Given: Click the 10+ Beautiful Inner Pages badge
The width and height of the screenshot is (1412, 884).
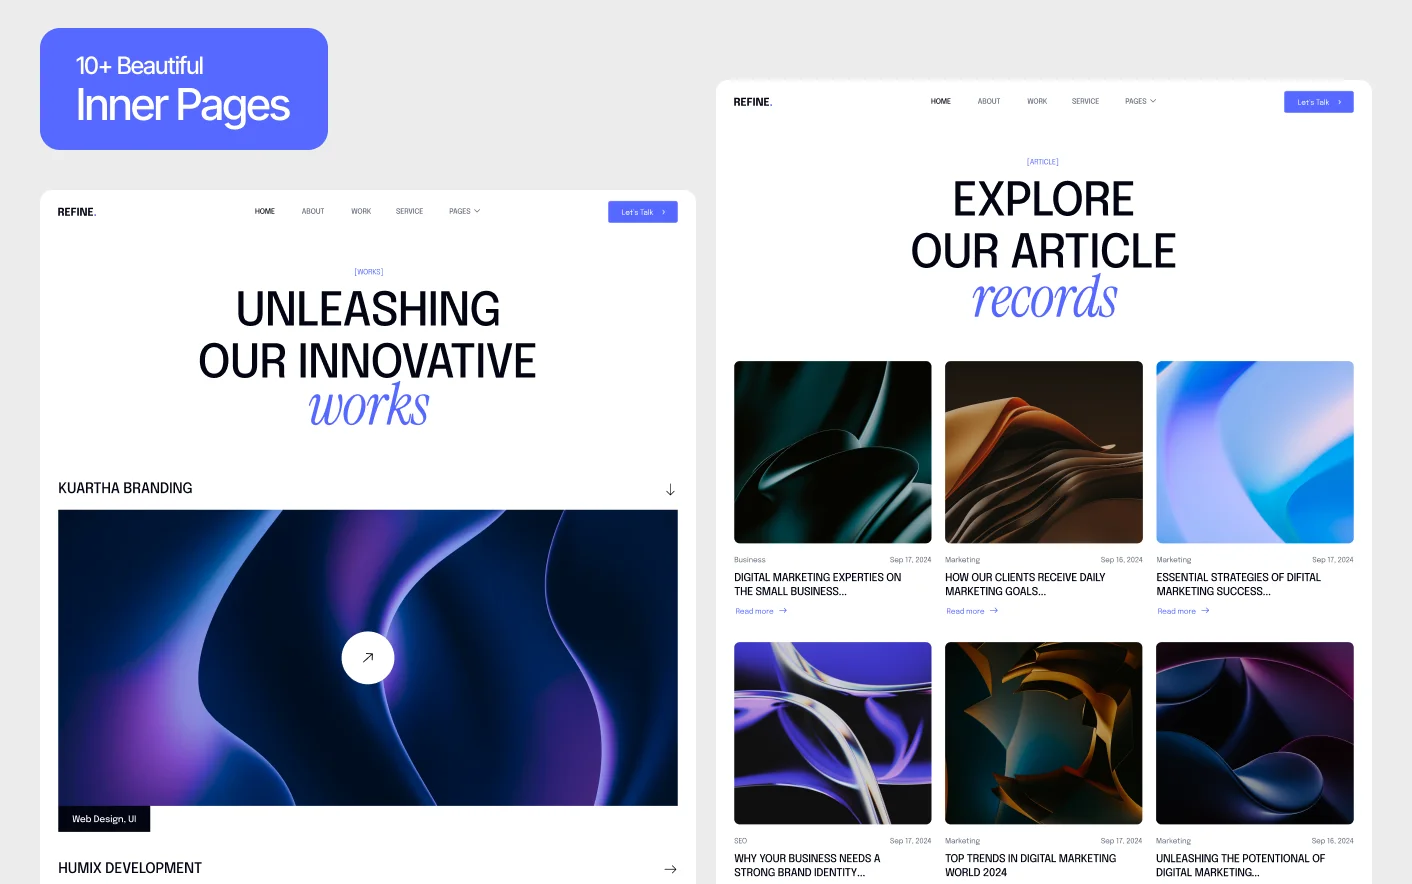Looking at the screenshot, I should click(184, 89).
